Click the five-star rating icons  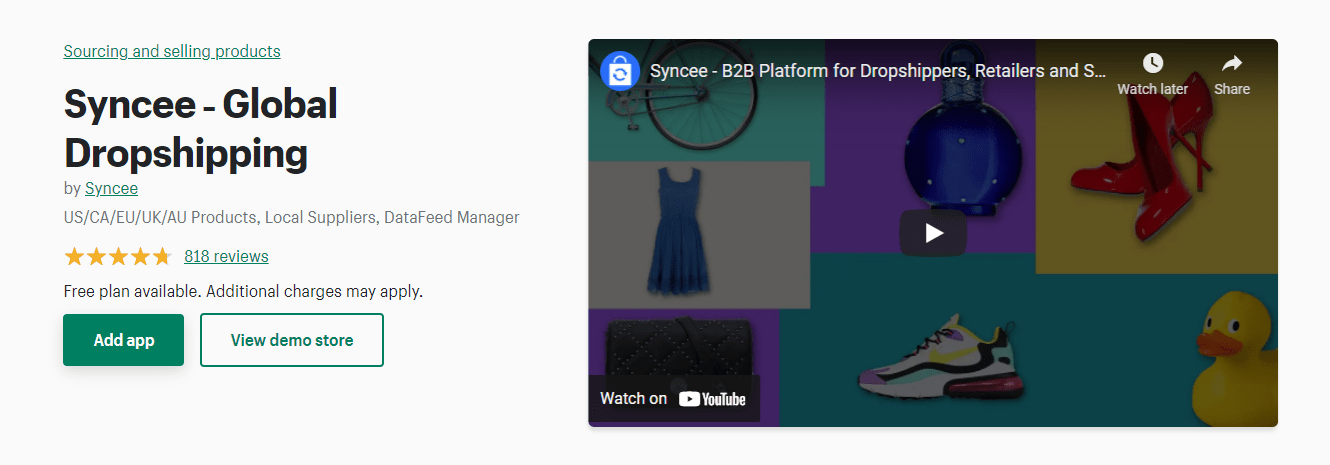(118, 257)
